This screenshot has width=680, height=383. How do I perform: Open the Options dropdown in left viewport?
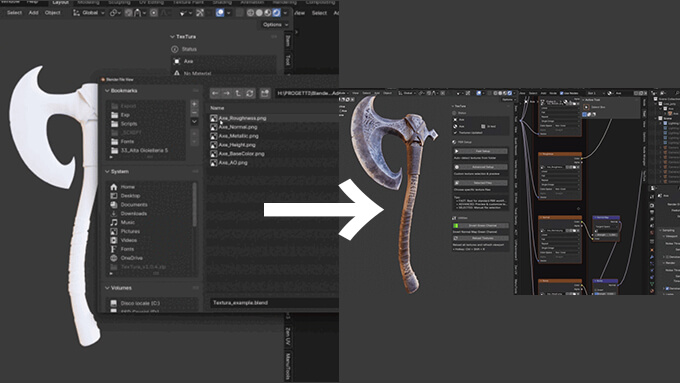(275, 25)
